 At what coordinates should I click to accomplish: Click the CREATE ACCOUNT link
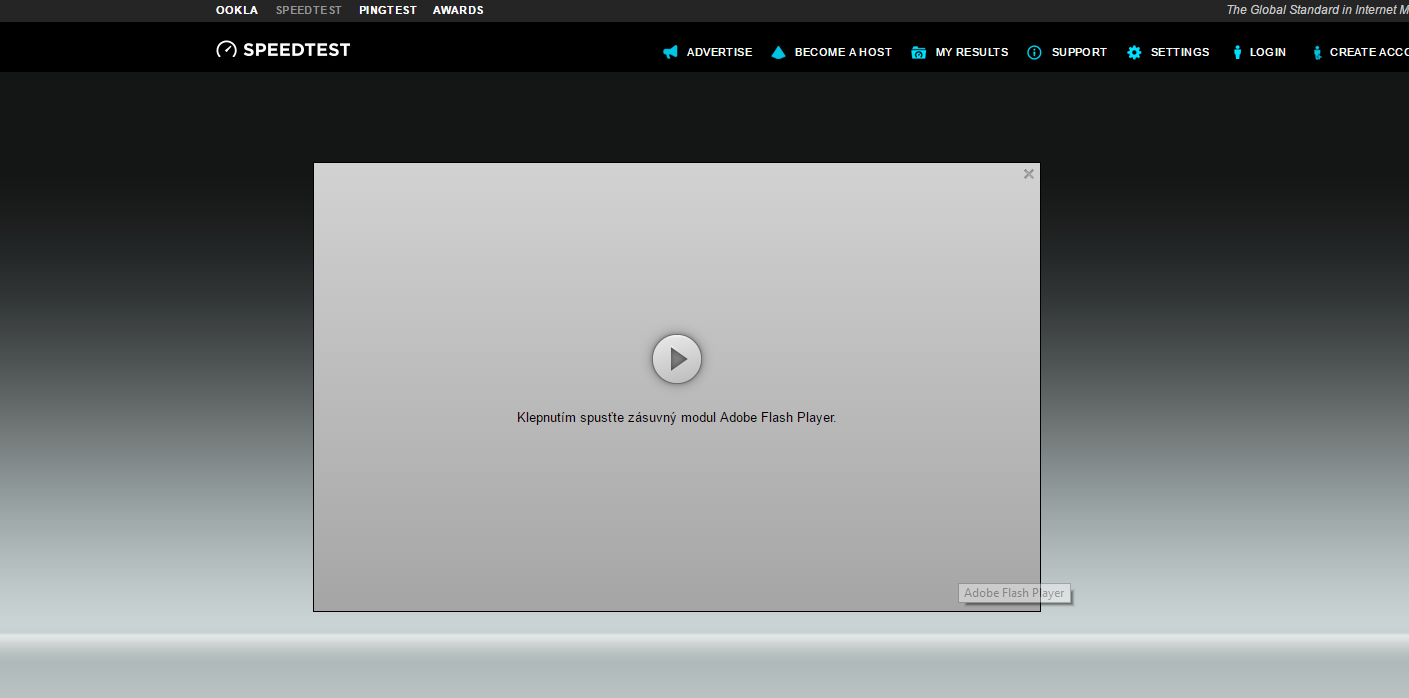tap(1369, 52)
